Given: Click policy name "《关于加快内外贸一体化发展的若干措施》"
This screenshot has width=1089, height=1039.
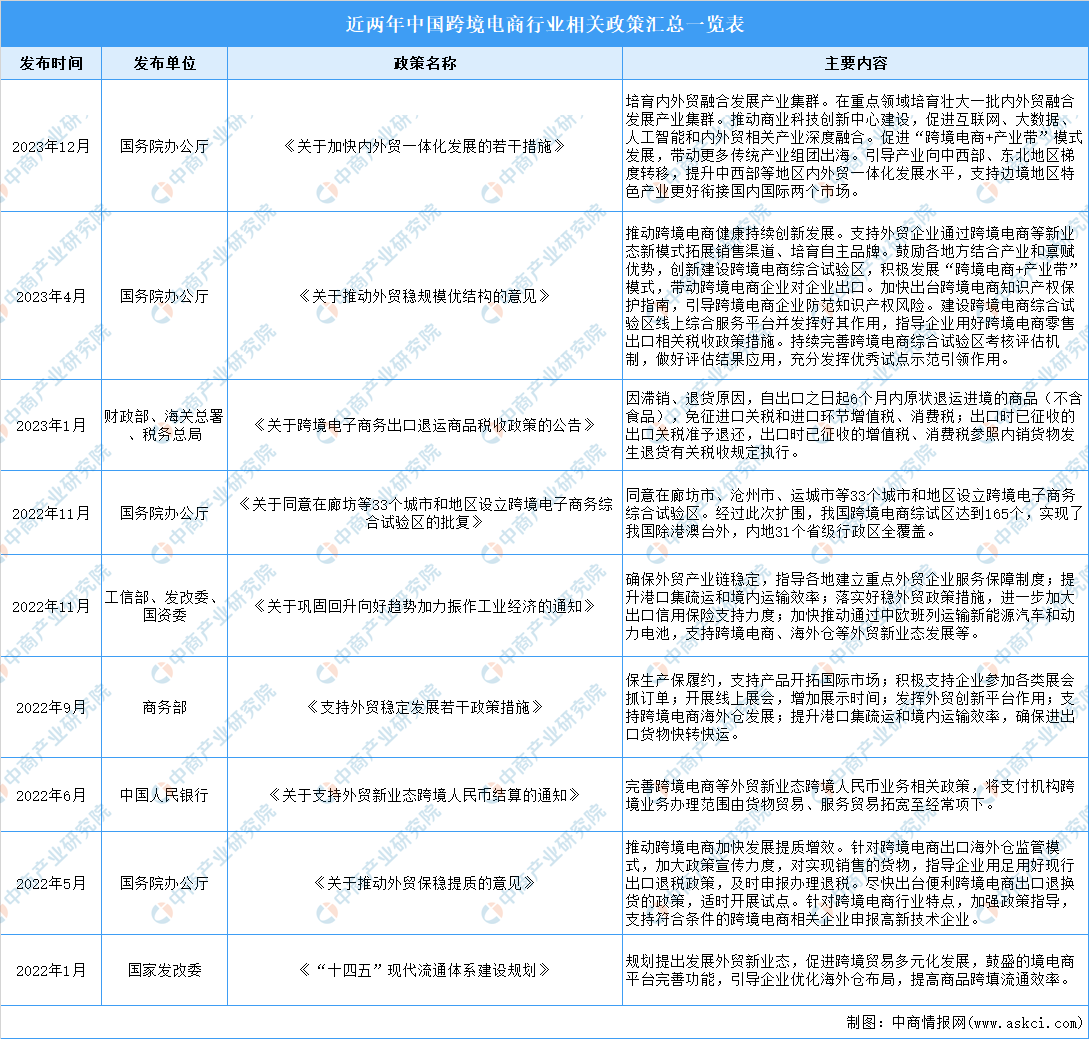Looking at the screenshot, I should (424, 147).
